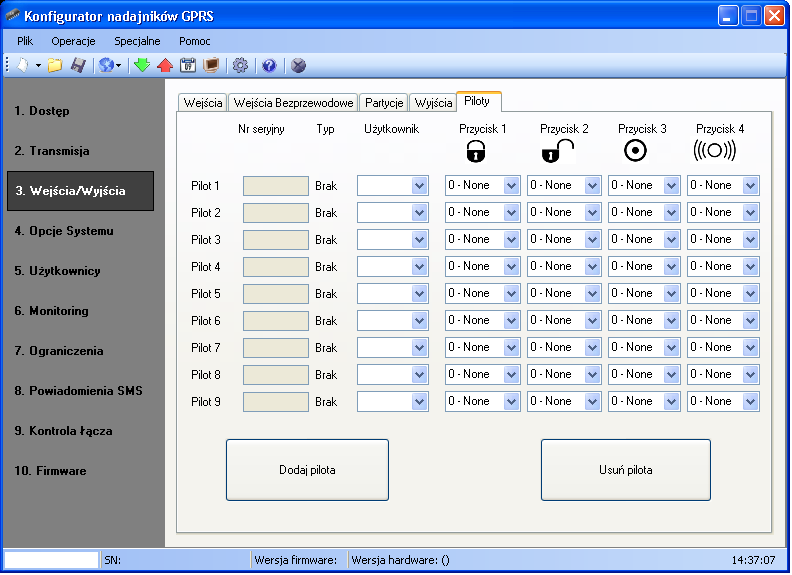This screenshot has height=575, width=792.
Task: Switch to the Wejścia Bezprzewodowe tab
Action: (293, 103)
